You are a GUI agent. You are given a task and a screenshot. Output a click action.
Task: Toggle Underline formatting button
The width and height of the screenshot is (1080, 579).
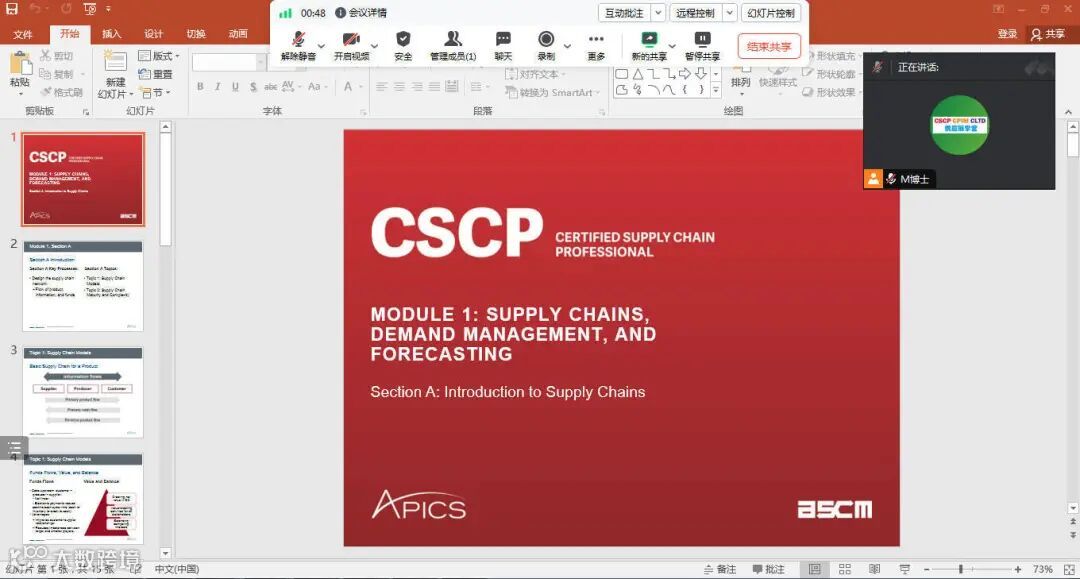click(x=236, y=86)
